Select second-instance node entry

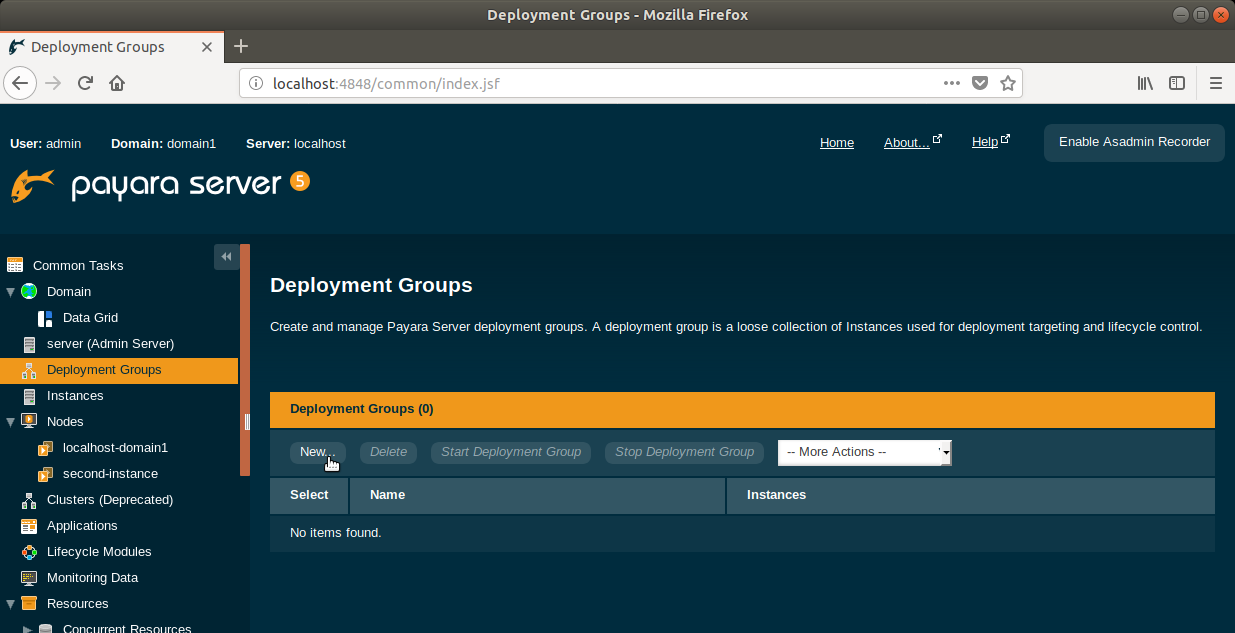(110, 474)
